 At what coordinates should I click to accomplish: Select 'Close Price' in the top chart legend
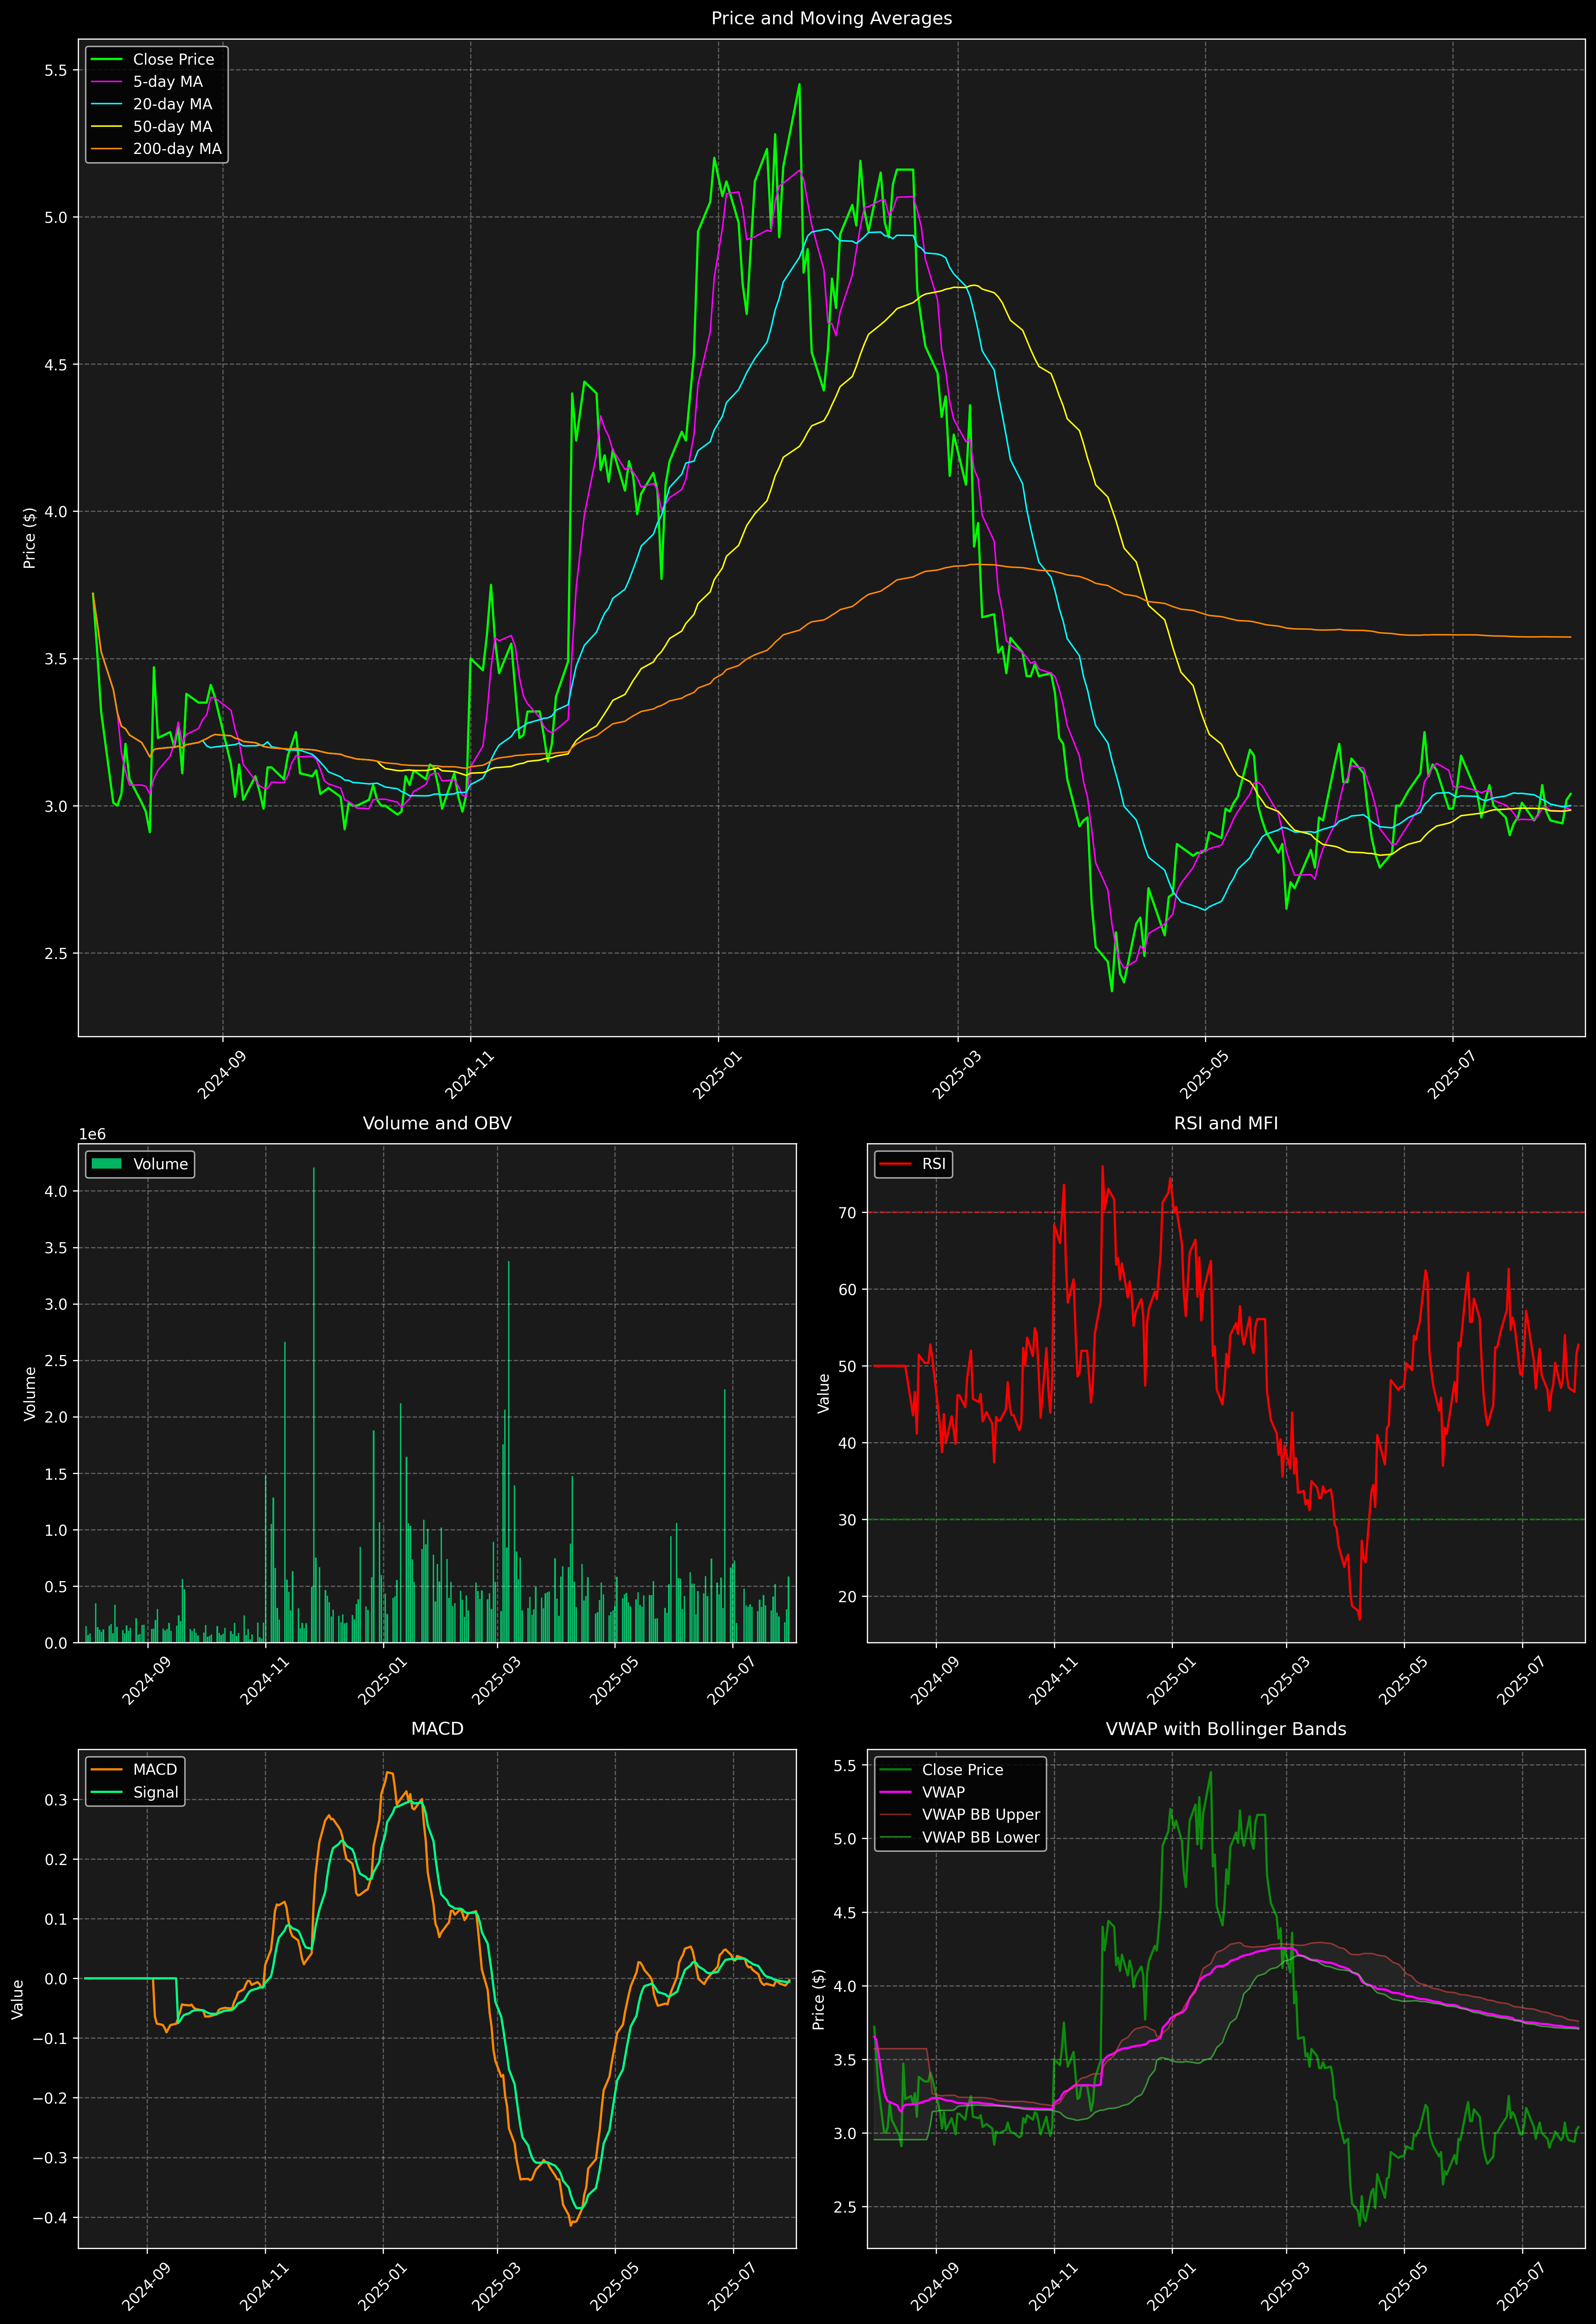pyautogui.click(x=173, y=60)
